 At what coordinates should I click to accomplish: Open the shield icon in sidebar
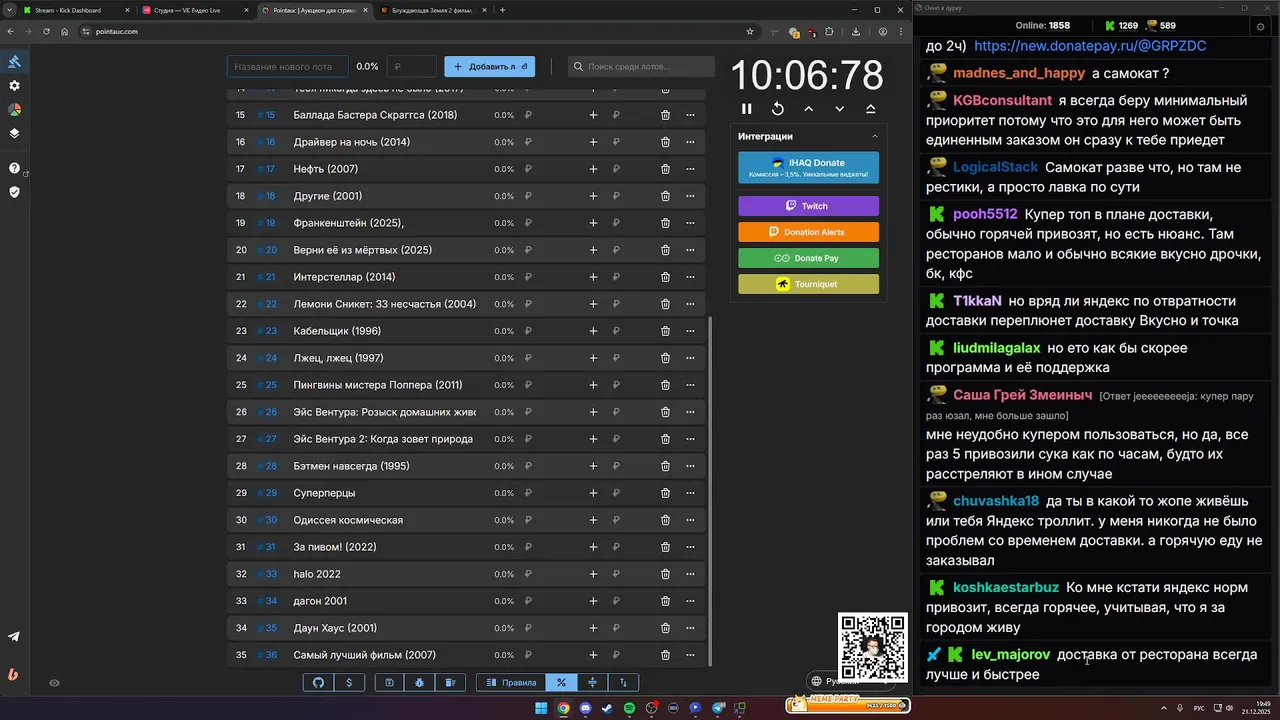coord(14,192)
